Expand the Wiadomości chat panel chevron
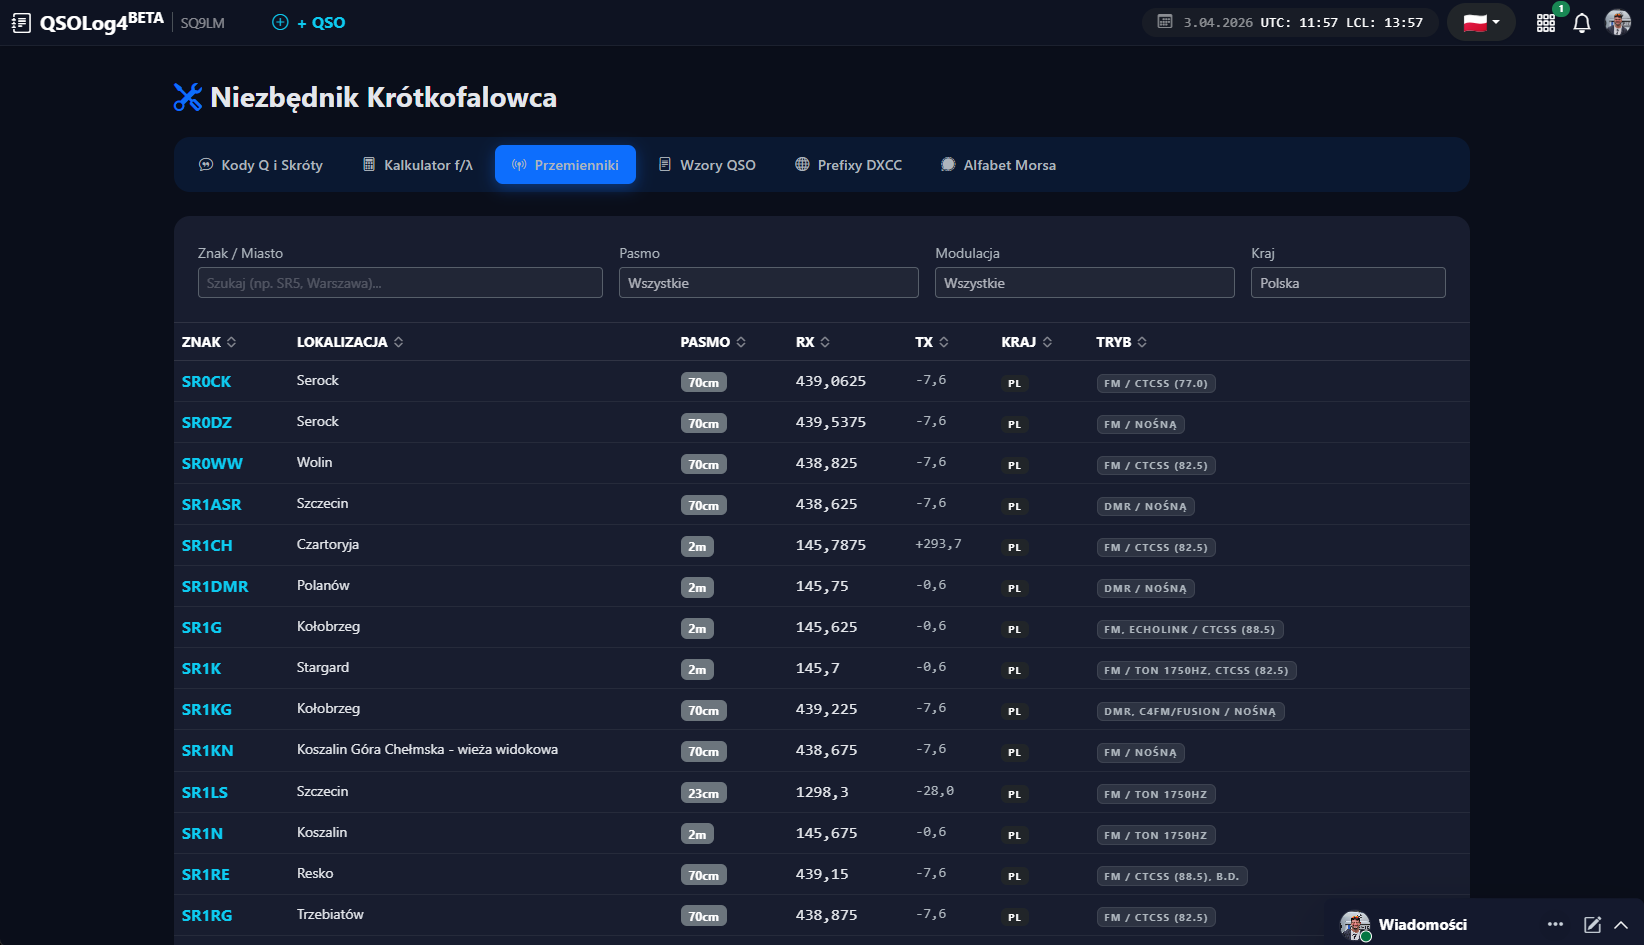The width and height of the screenshot is (1644, 945). pyautogui.click(x=1621, y=925)
